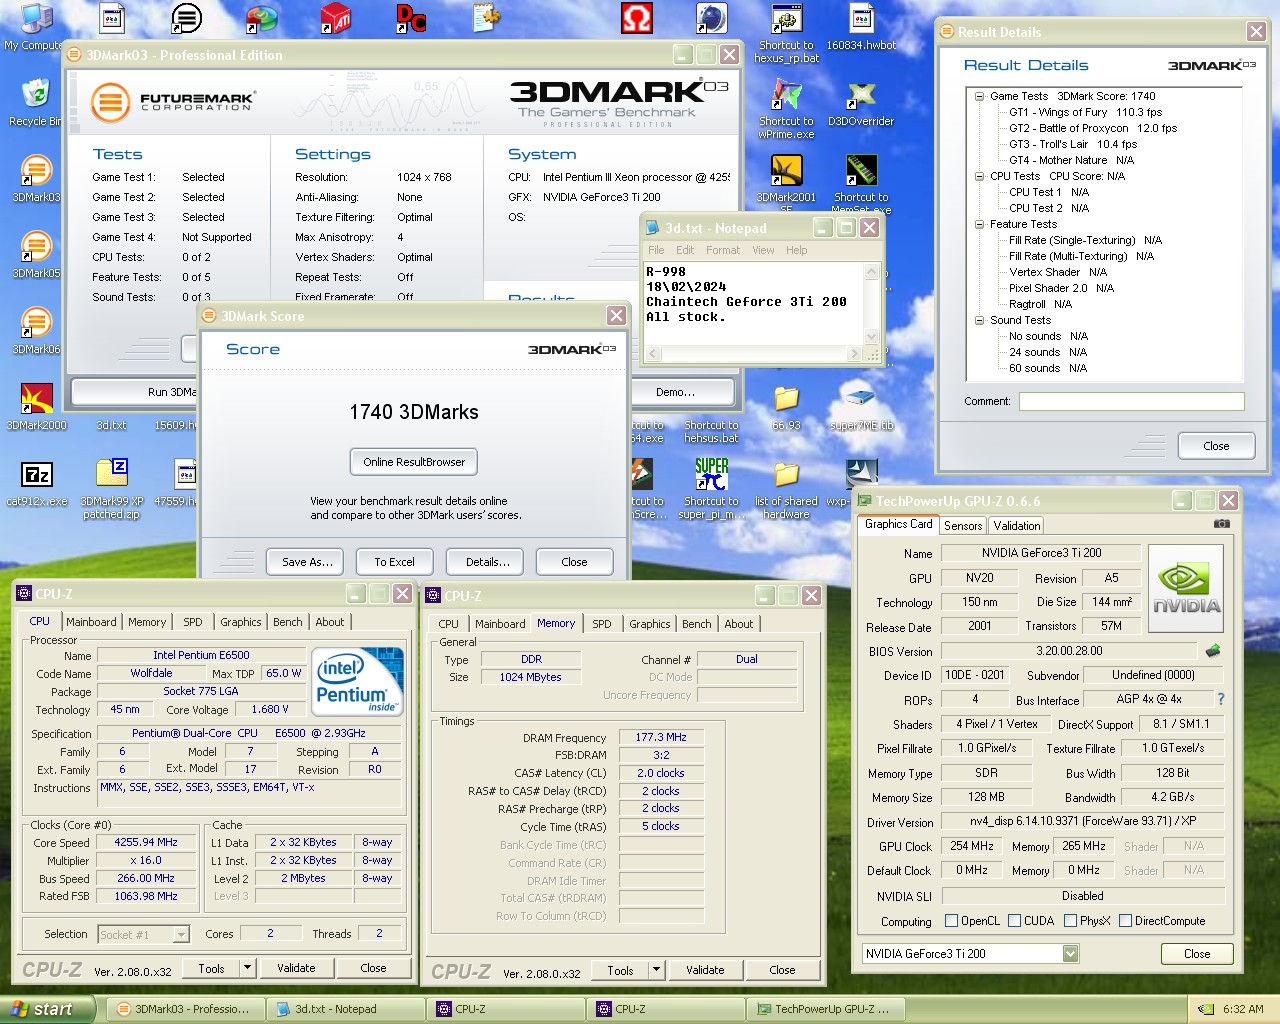Click Demo... button in 3DMark03
The height and width of the screenshot is (1024, 1280).
[675, 392]
